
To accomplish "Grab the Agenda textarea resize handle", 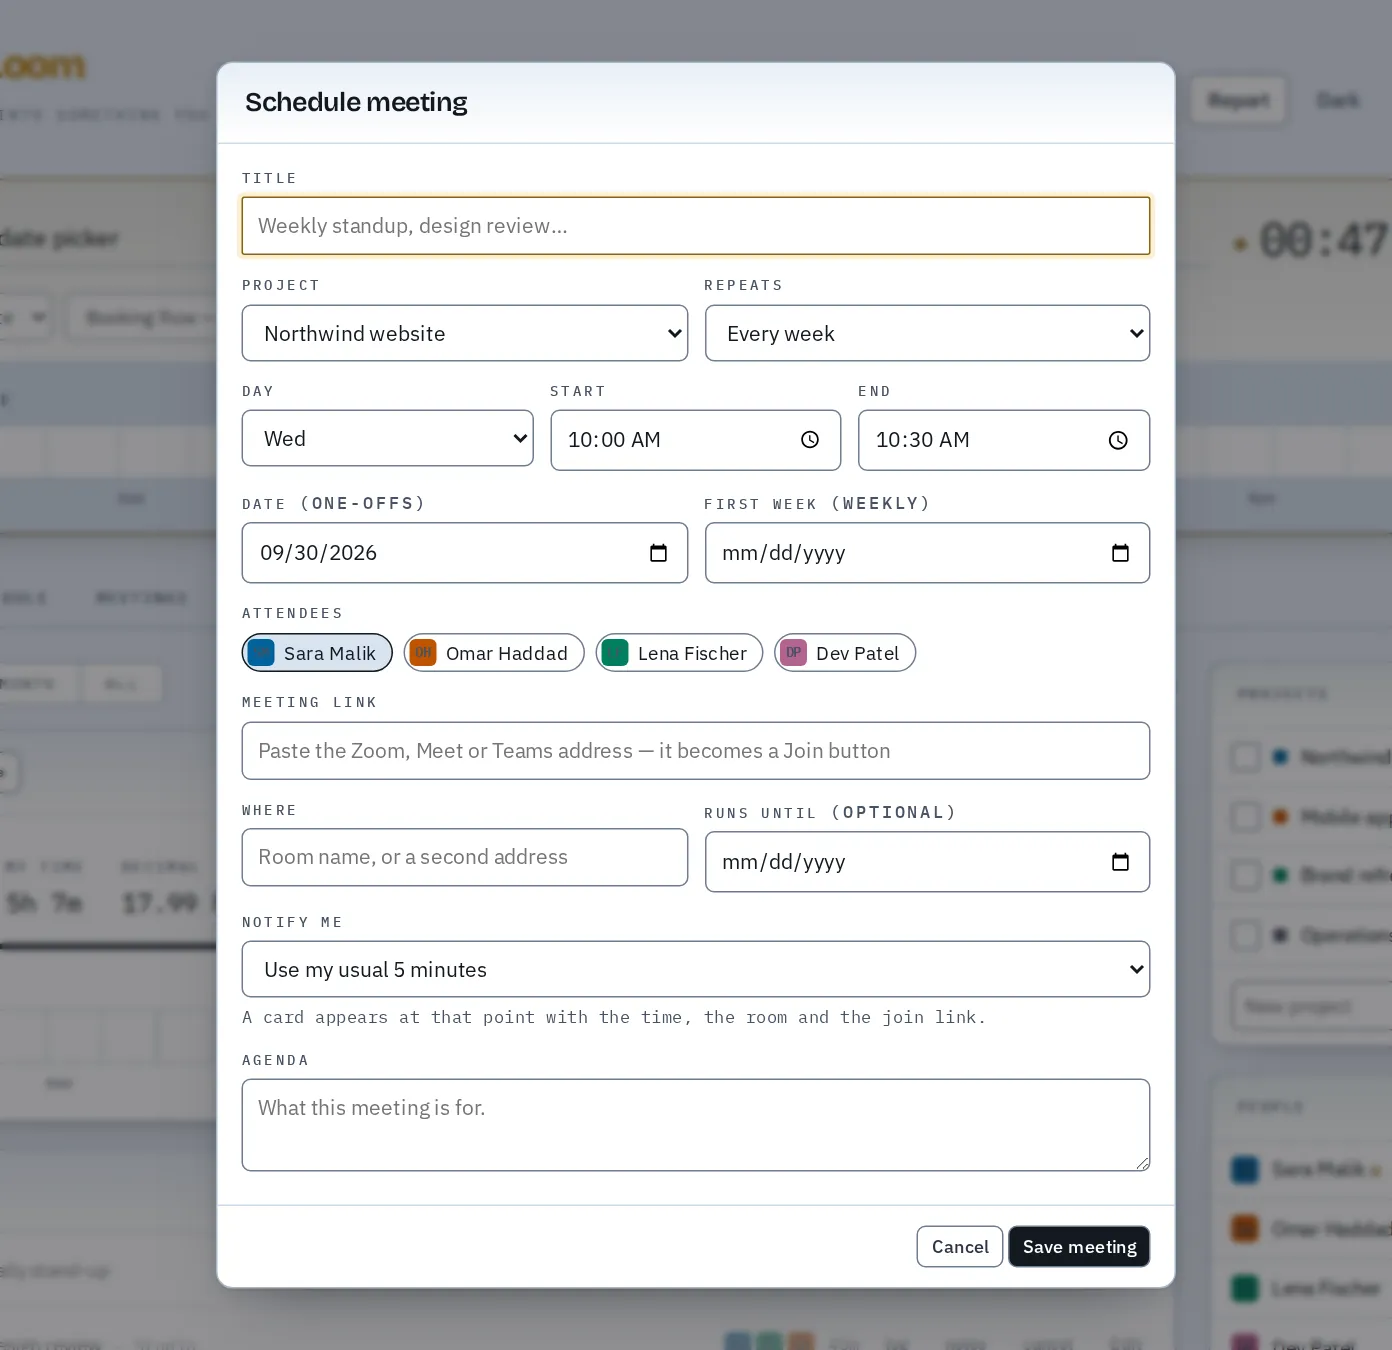I will click(x=1142, y=1163).
